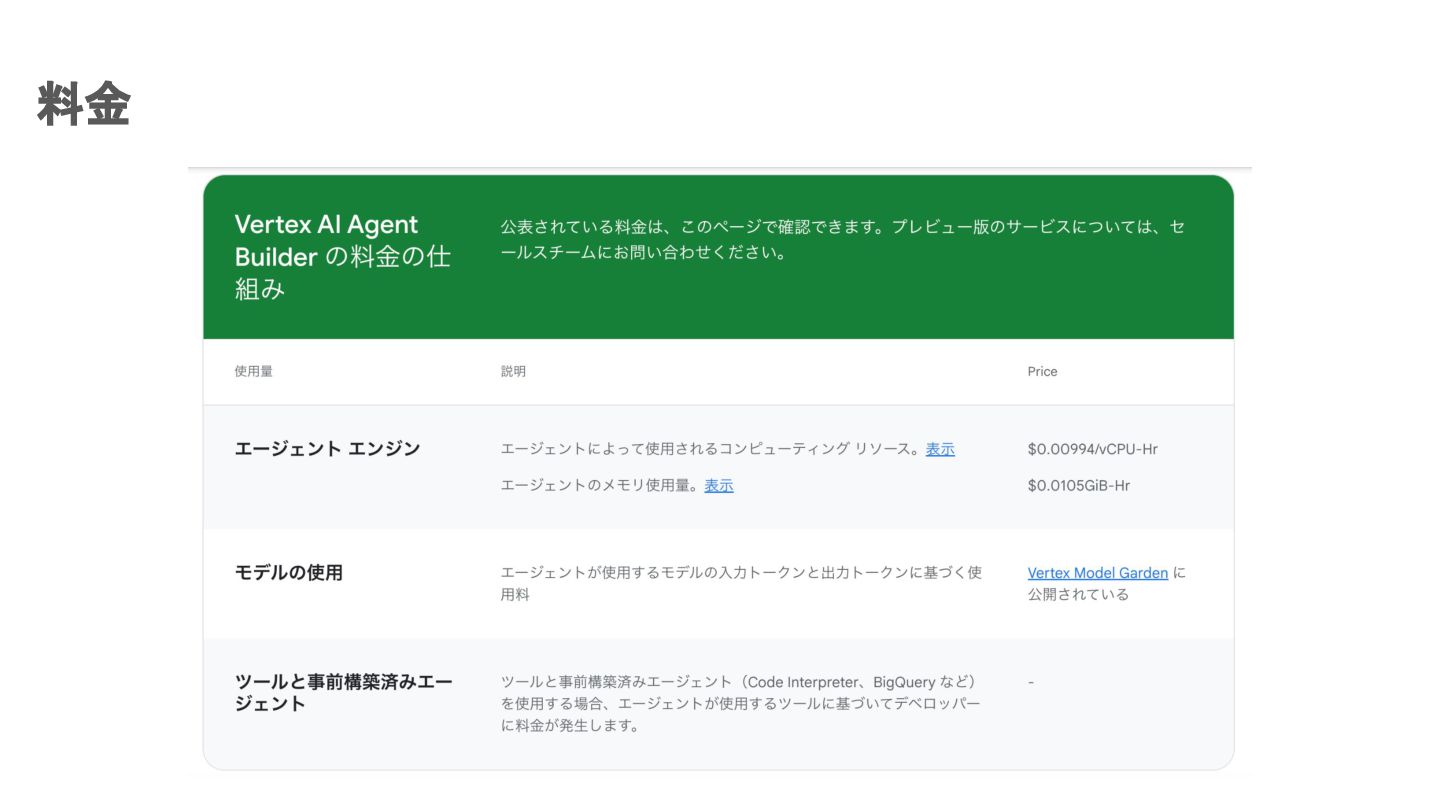Image resolution: width=1440 pixels, height=810 pixels.
Task: Select the エージェント エンジン row title
Action: tap(327, 449)
